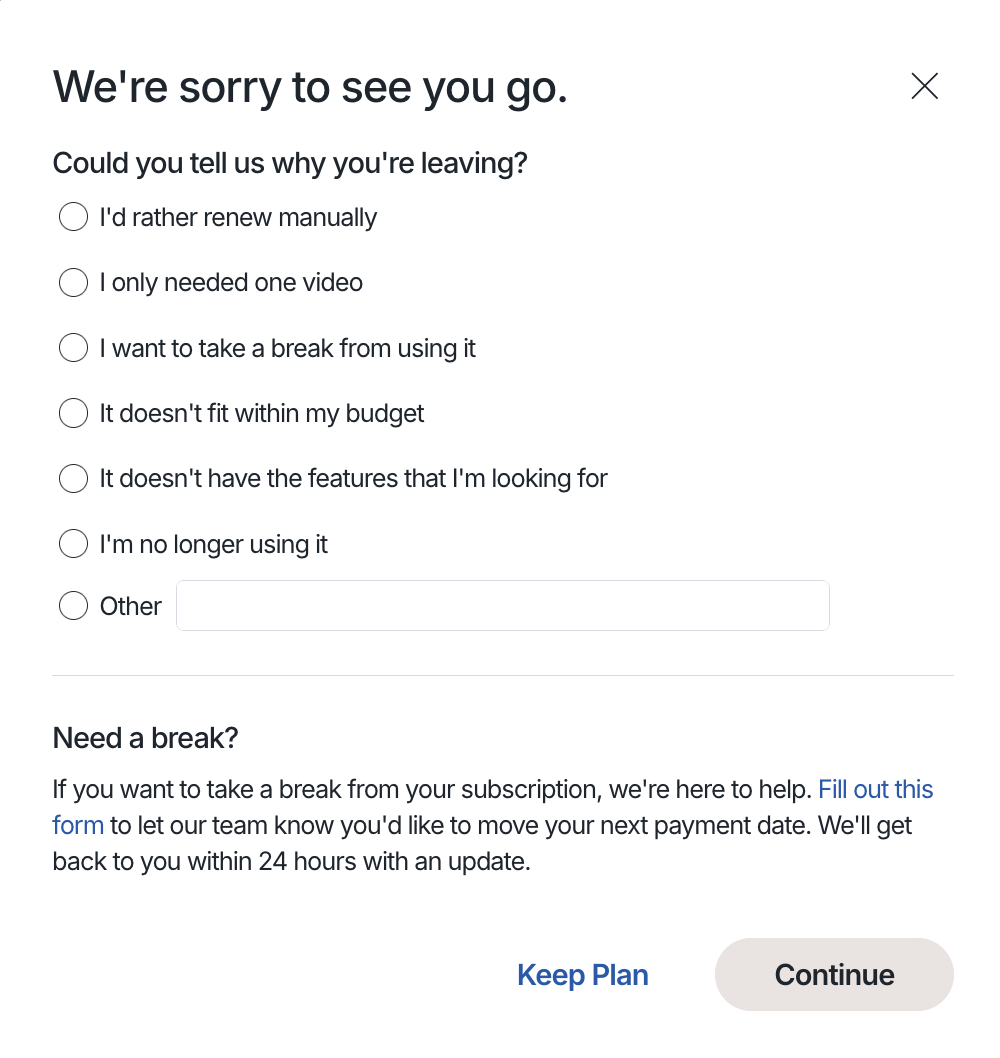Select the 'I'd rather renew manually' radio circle

point(73,217)
